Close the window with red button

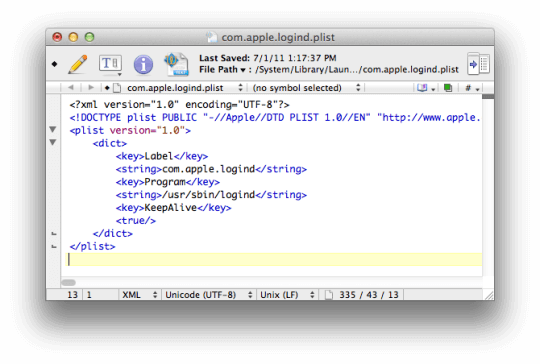57,37
